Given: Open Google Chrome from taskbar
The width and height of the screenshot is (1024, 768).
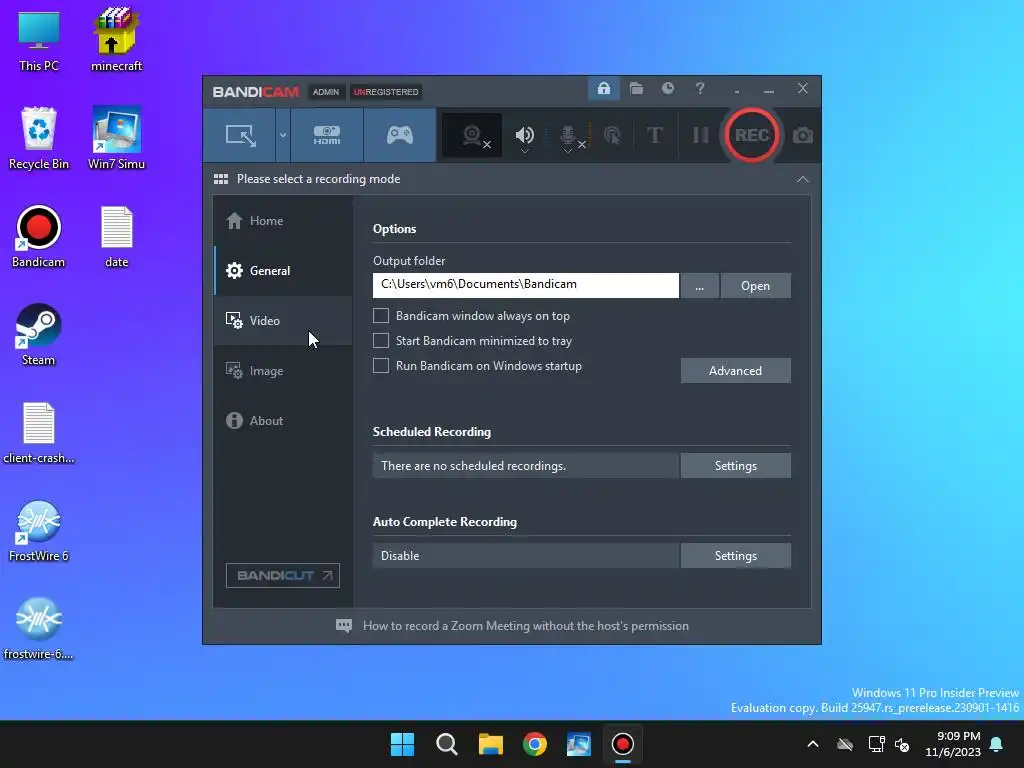Looking at the screenshot, I should click(x=535, y=744).
